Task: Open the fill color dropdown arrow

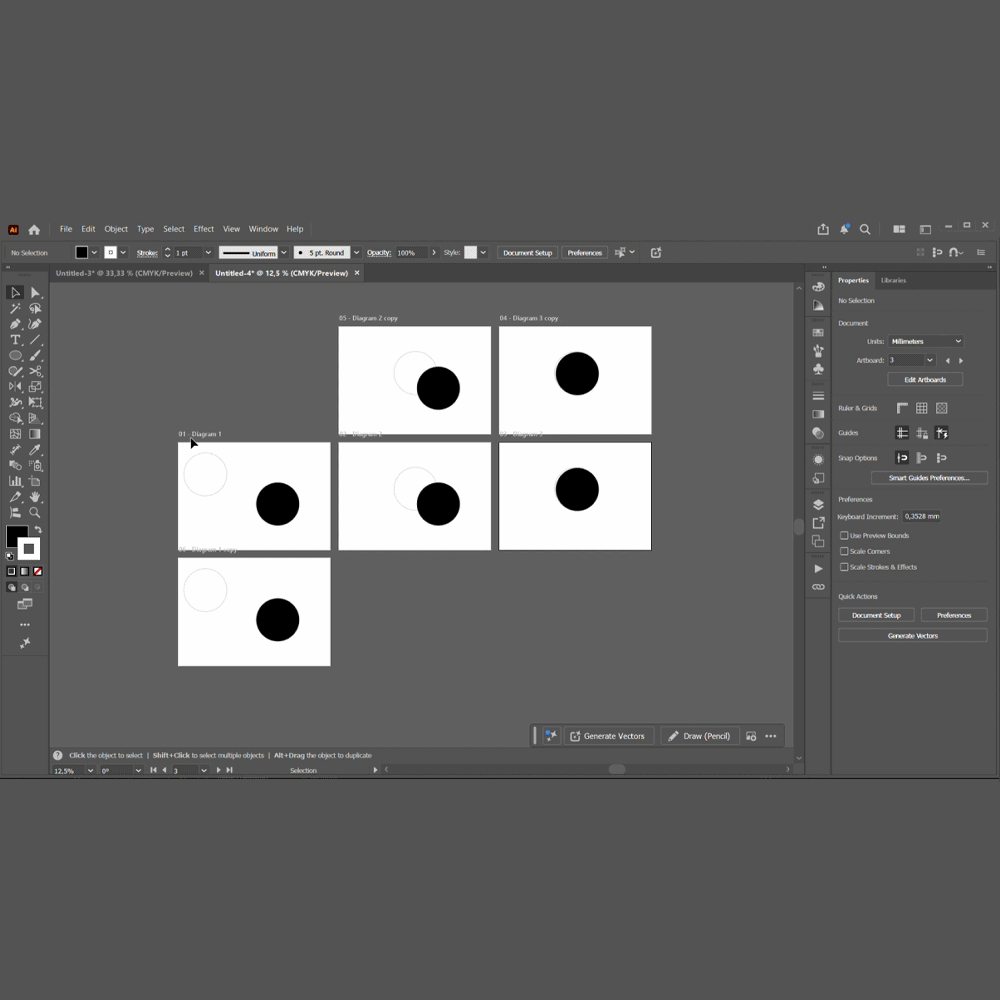Action: tap(94, 253)
